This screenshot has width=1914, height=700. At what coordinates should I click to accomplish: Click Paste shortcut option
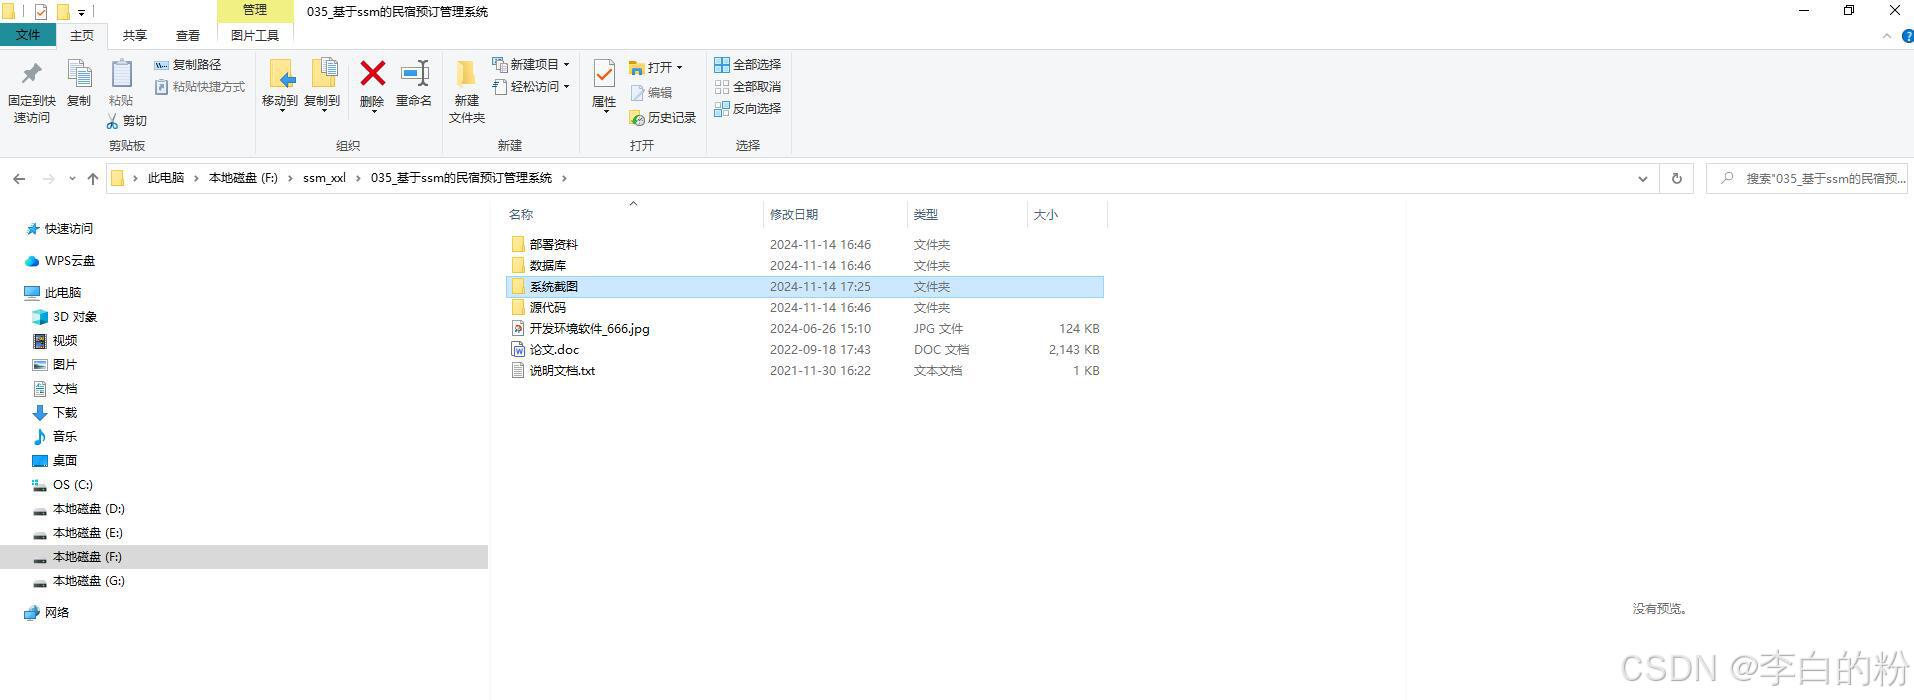pos(200,87)
